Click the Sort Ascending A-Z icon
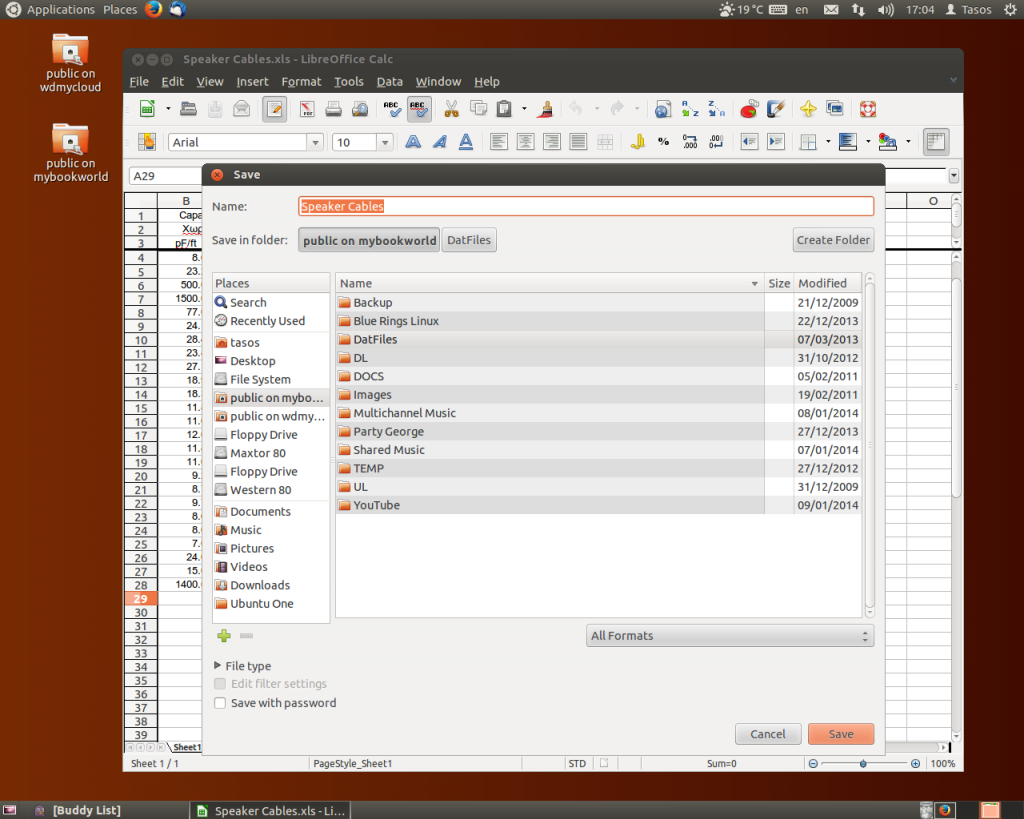Screen dimensions: 1024x819 click(x=690, y=108)
